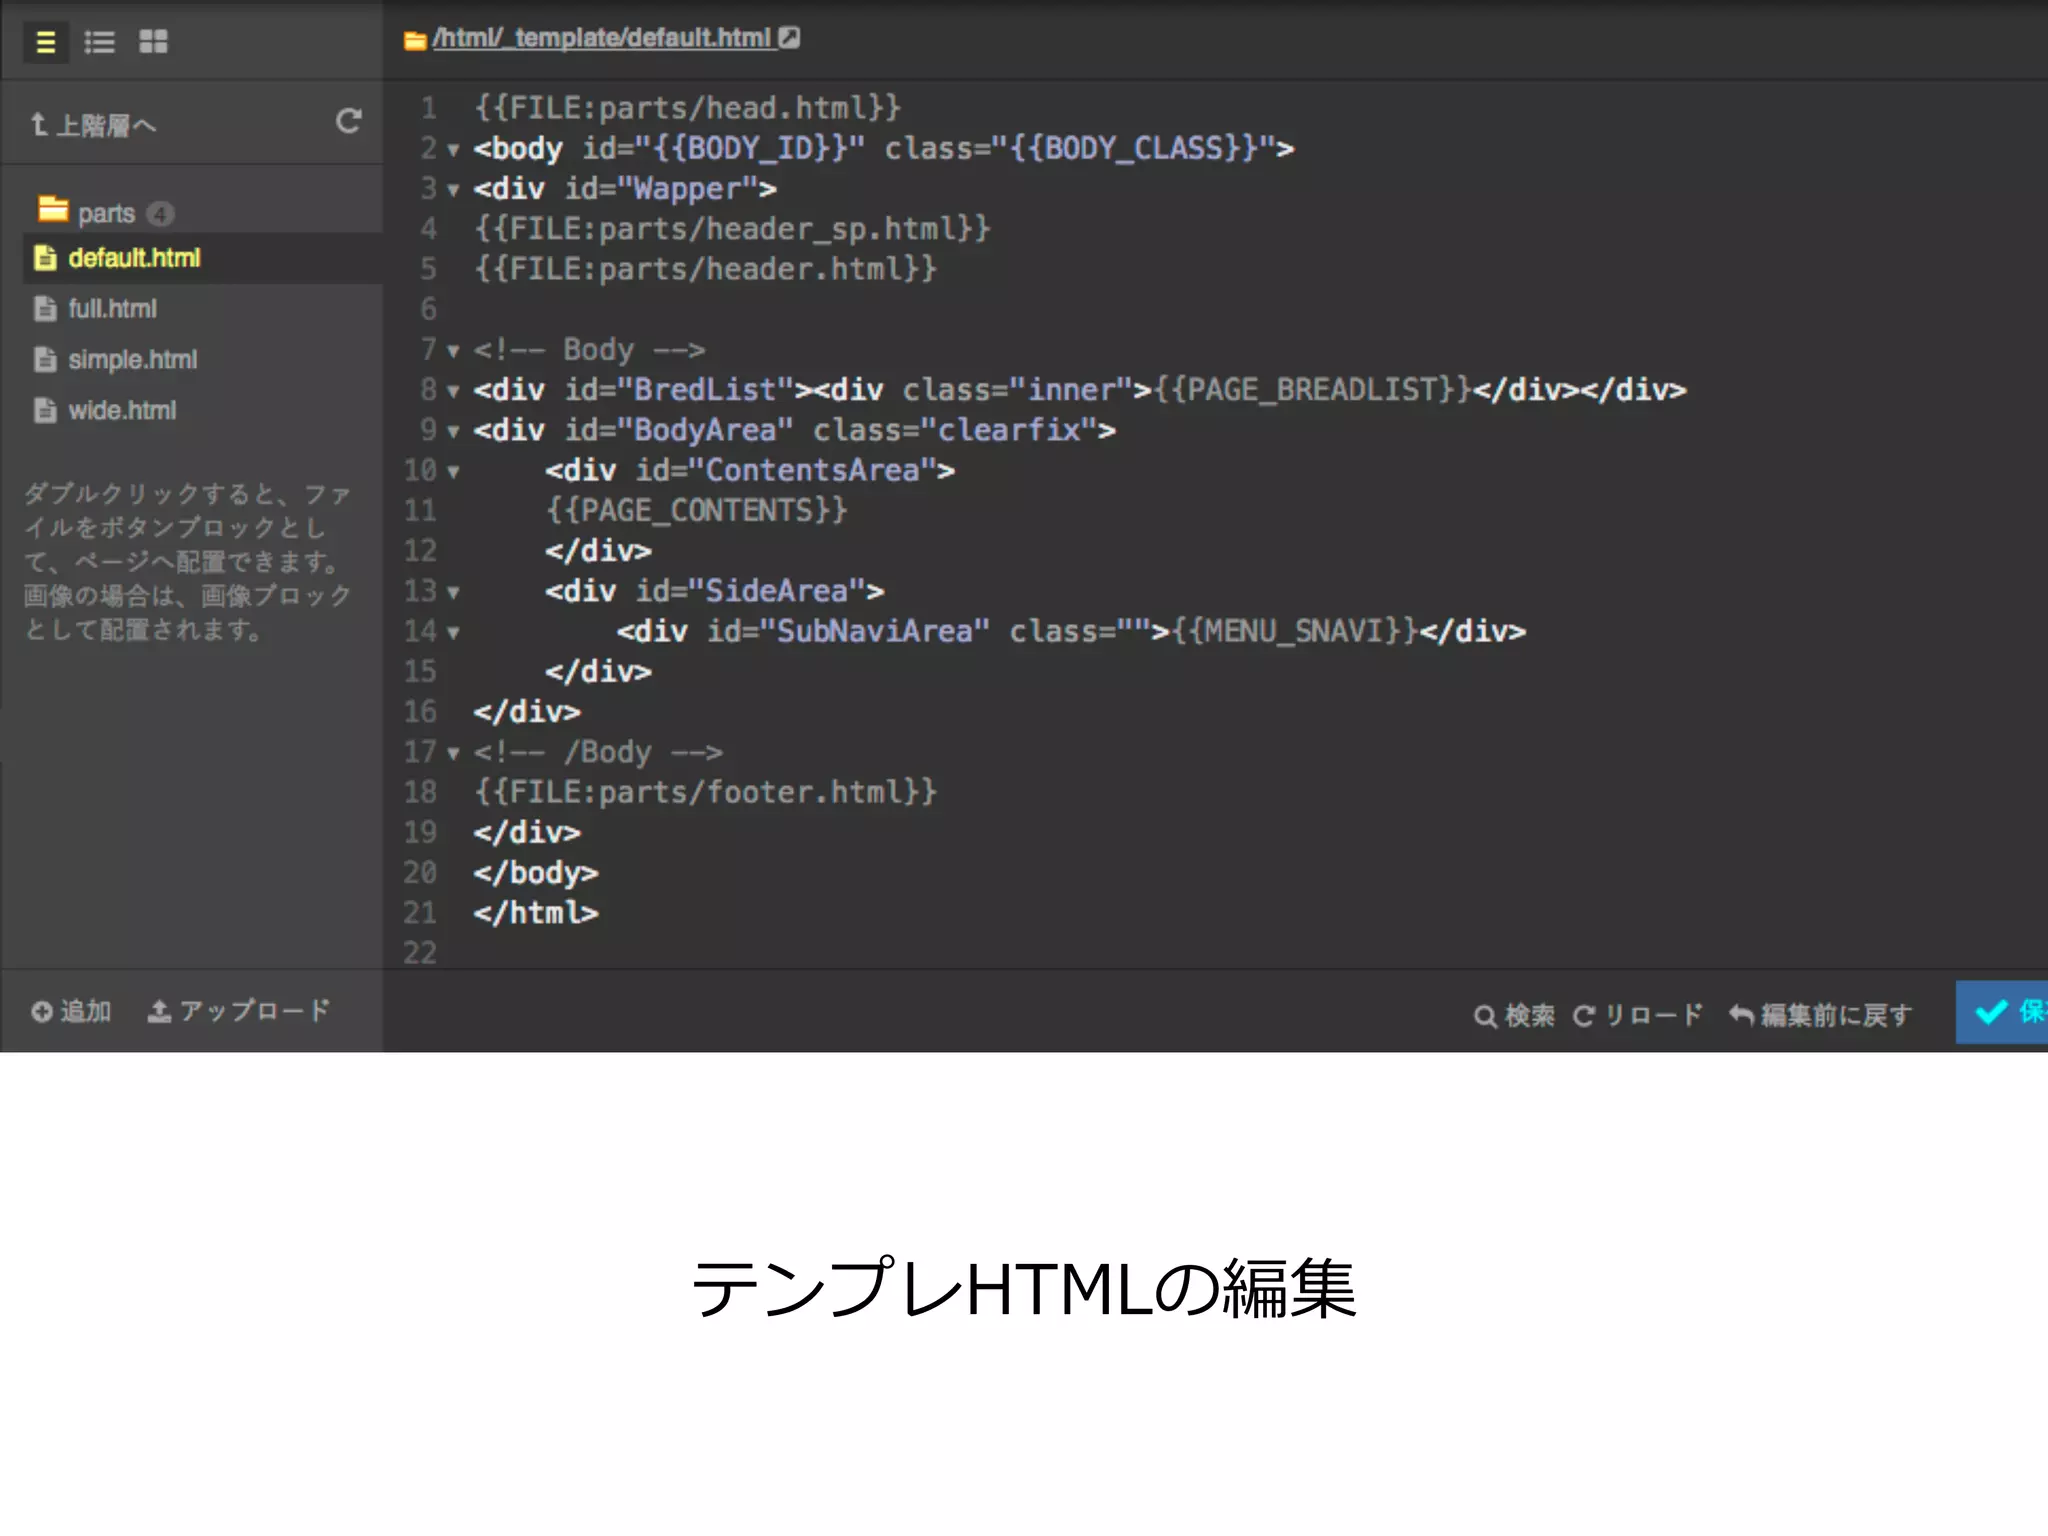Place cursor on {{PAGE_CONTENTS}} line 11
Image resolution: width=2048 pixels, height=1536 pixels.
696,511
